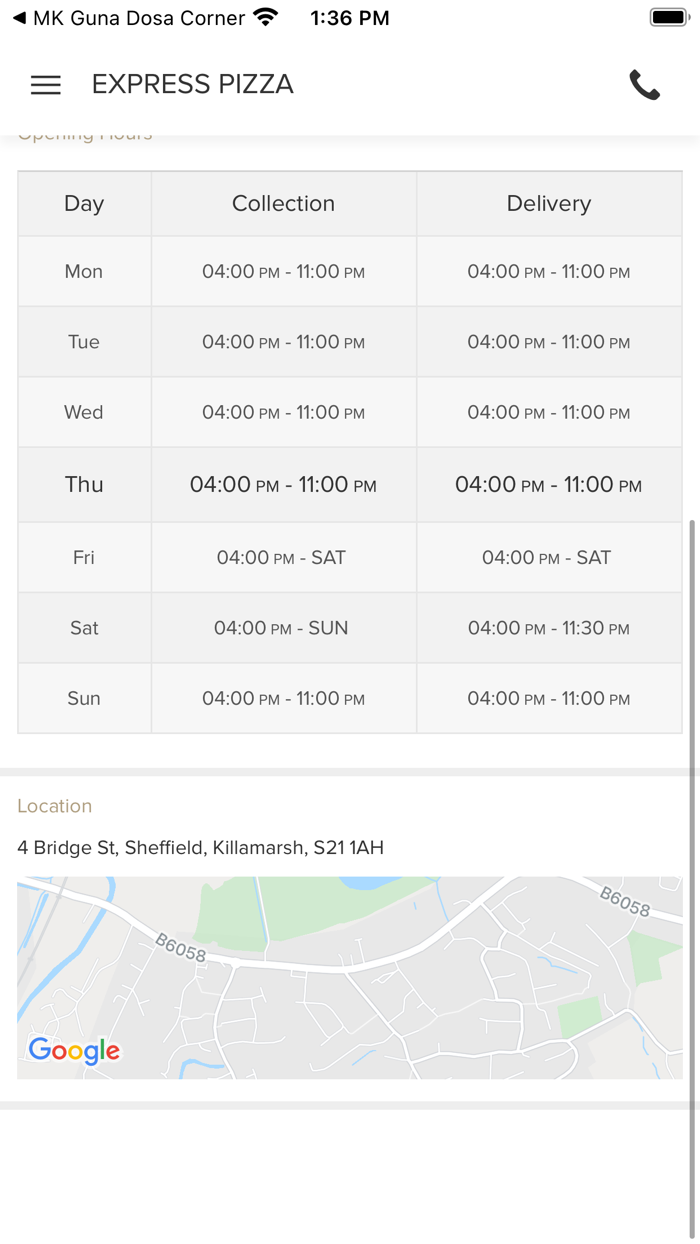Tap Friday collection hours cell
This screenshot has width=700, height=1244.
coord(283,558)
